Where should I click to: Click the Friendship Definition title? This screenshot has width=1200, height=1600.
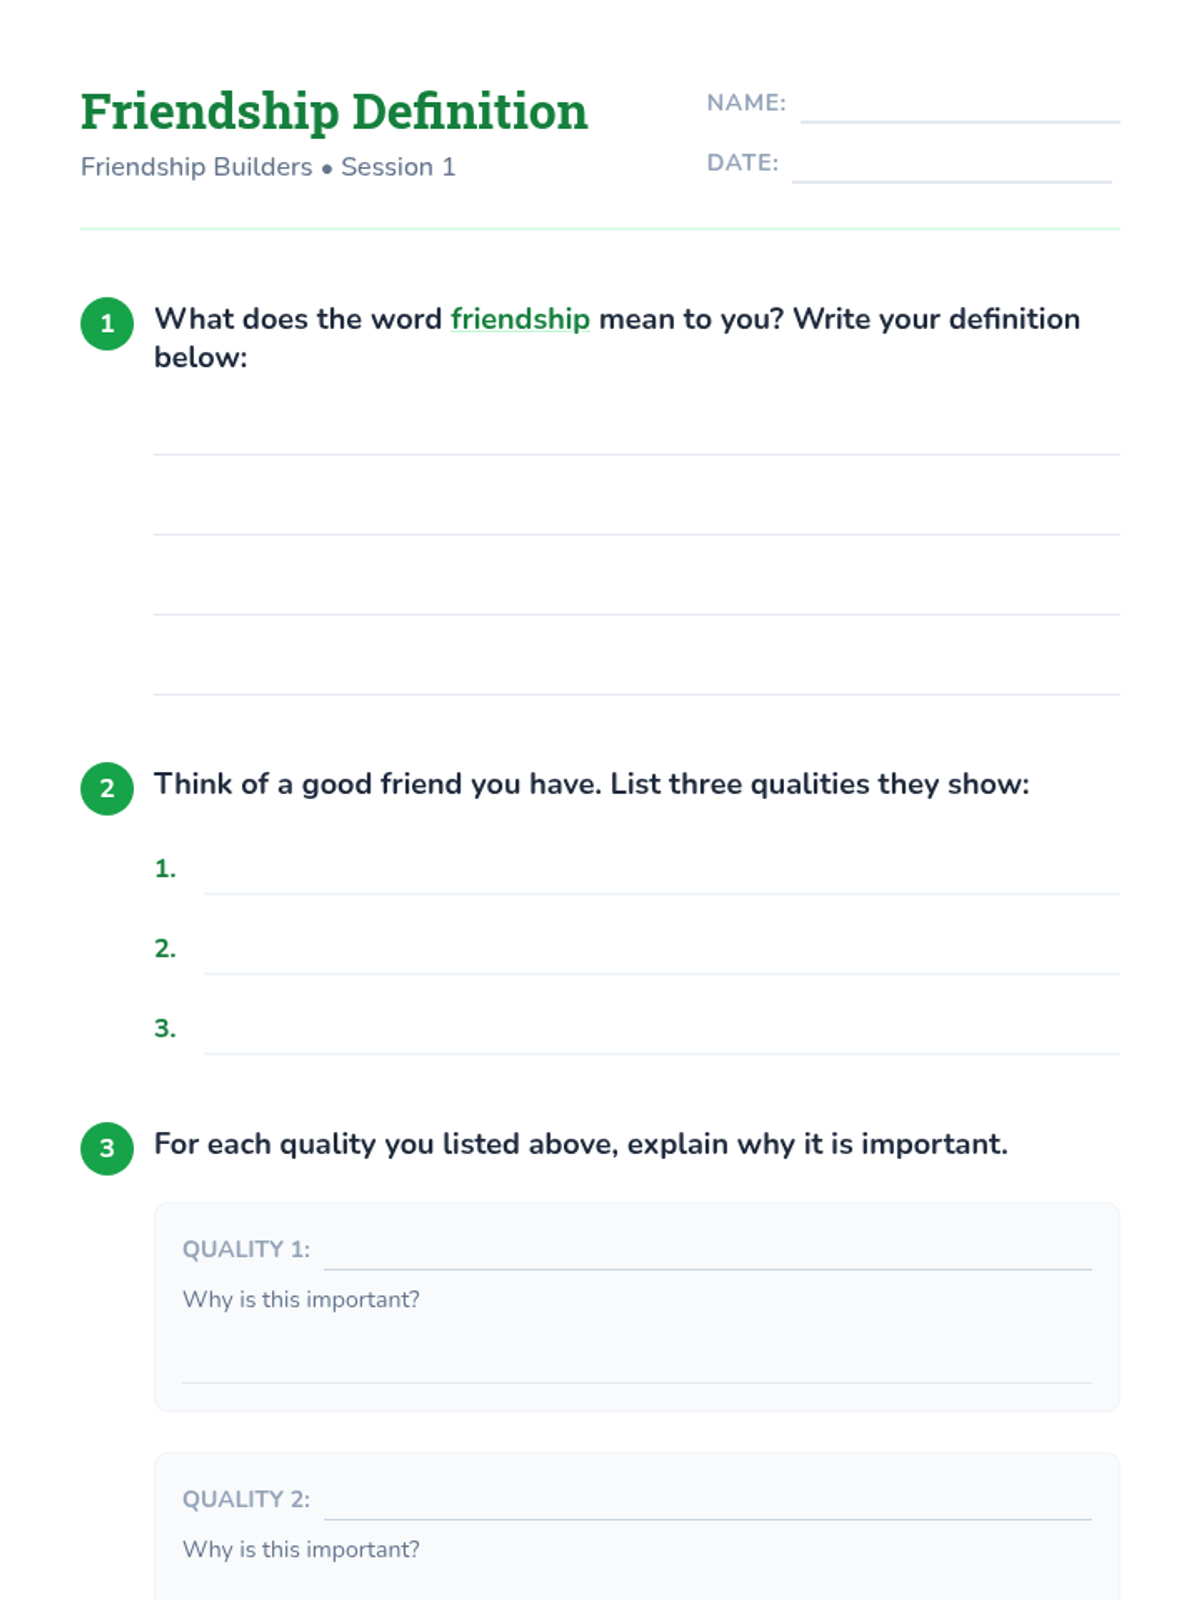tap(334, 111)
